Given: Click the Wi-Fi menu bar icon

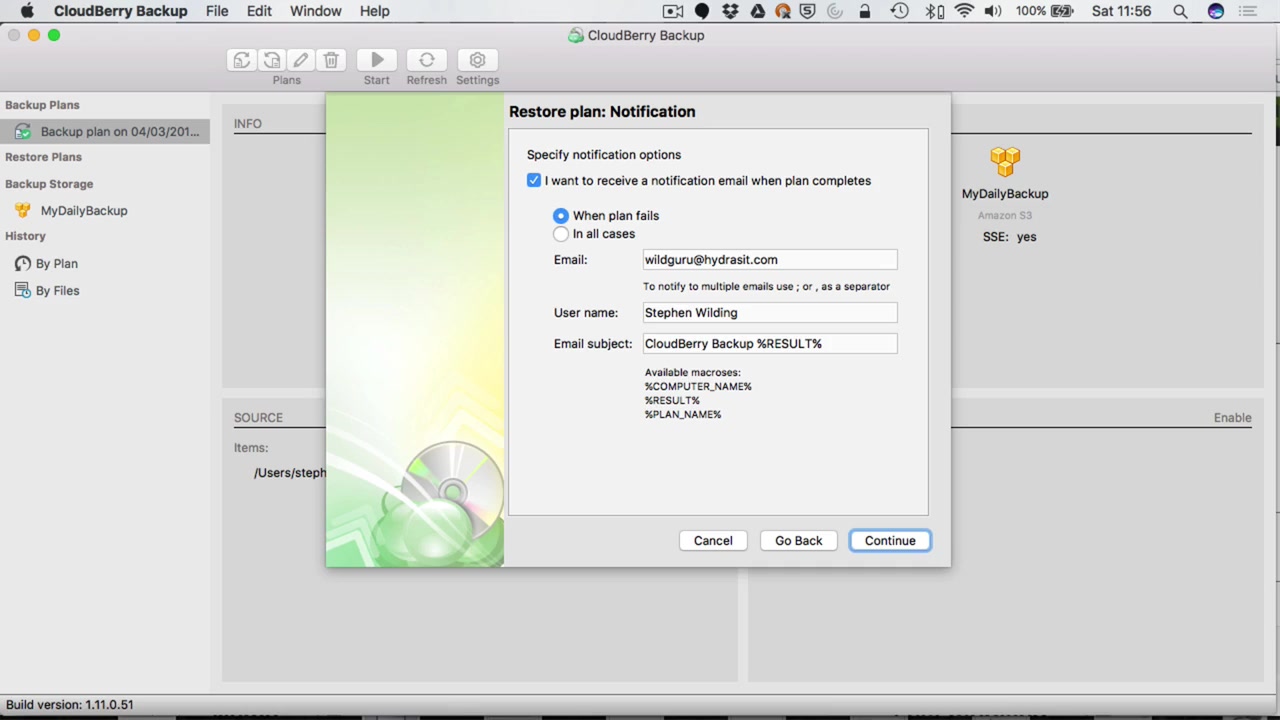Looking at the screenshot, I should (964, 11).
